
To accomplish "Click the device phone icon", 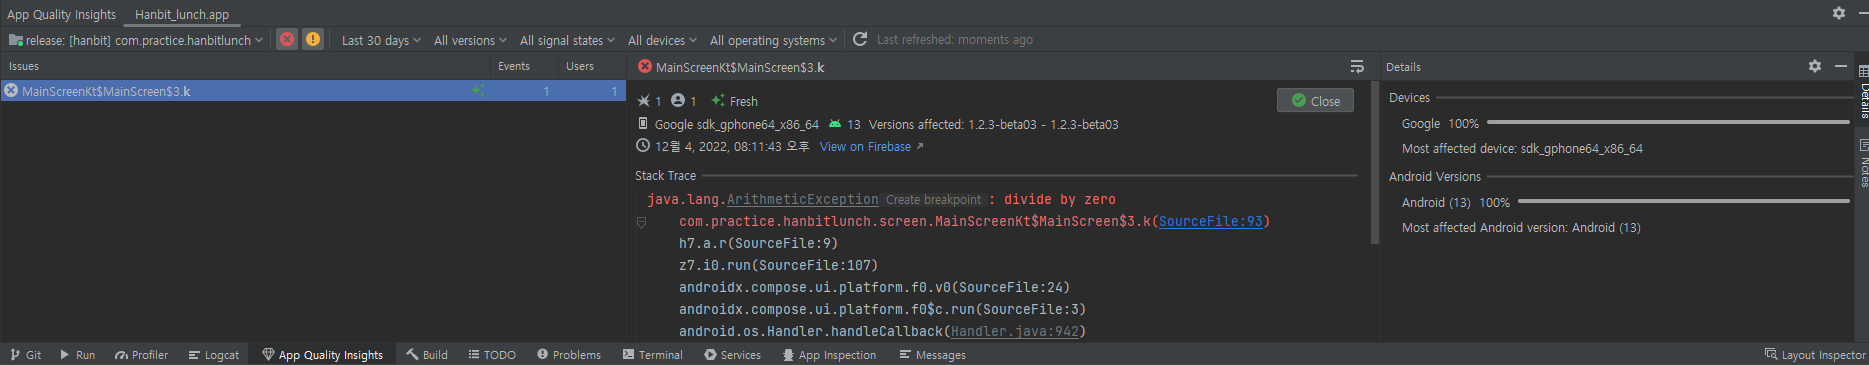I will tap(643, 124).
